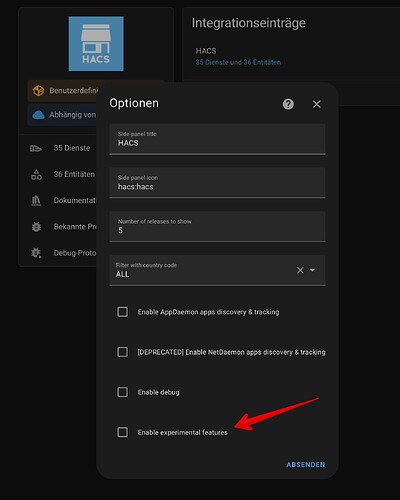This screenshot has width=400, height=500.
Task: Click the custom integration box icon
Action: pos(38,90)
